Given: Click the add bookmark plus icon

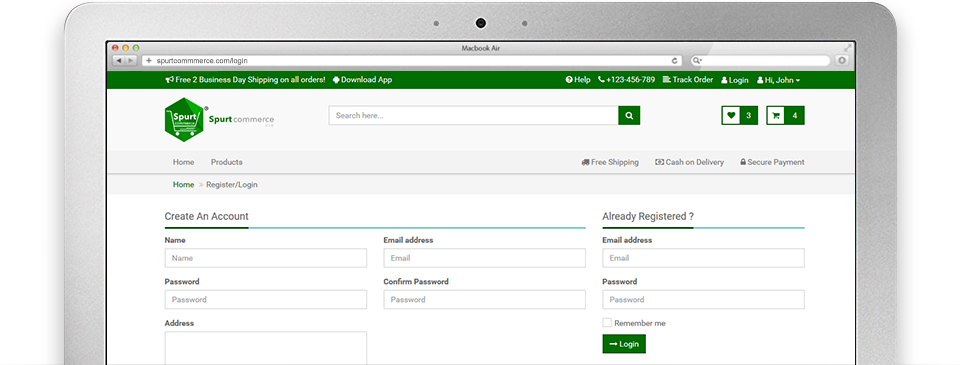Looking at the screenshot, I should coord(148,61).
